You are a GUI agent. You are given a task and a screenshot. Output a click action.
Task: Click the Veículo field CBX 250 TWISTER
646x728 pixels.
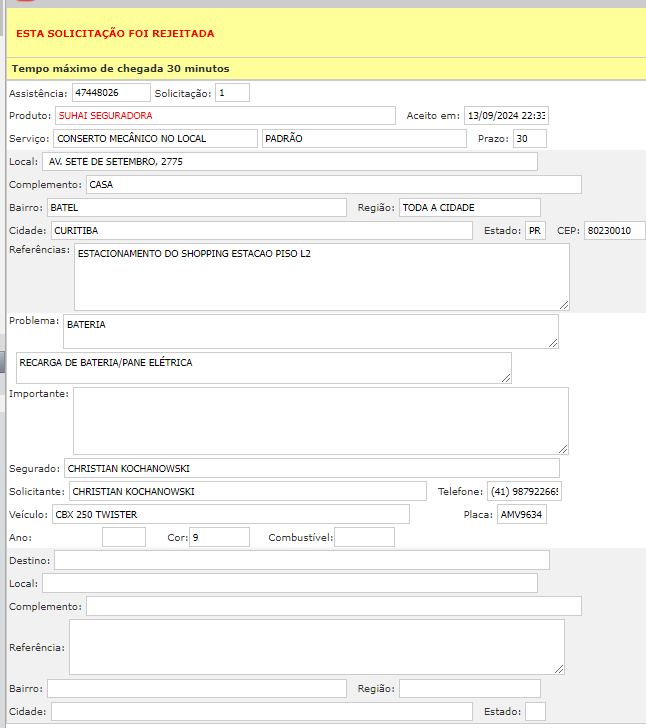(230, 515)
